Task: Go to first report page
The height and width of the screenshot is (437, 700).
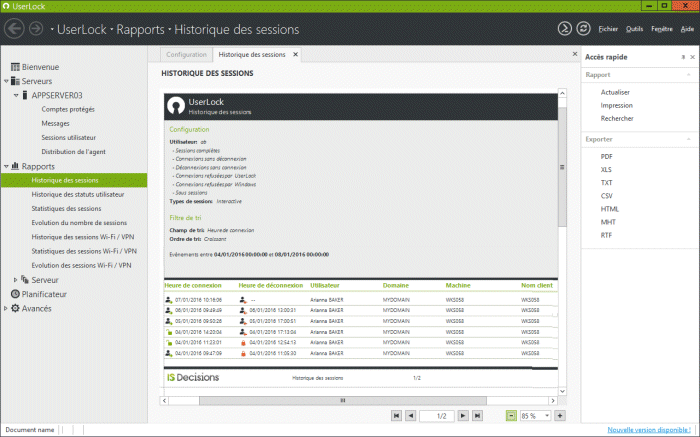Action: pyautogui.click(x=396, y=416)
